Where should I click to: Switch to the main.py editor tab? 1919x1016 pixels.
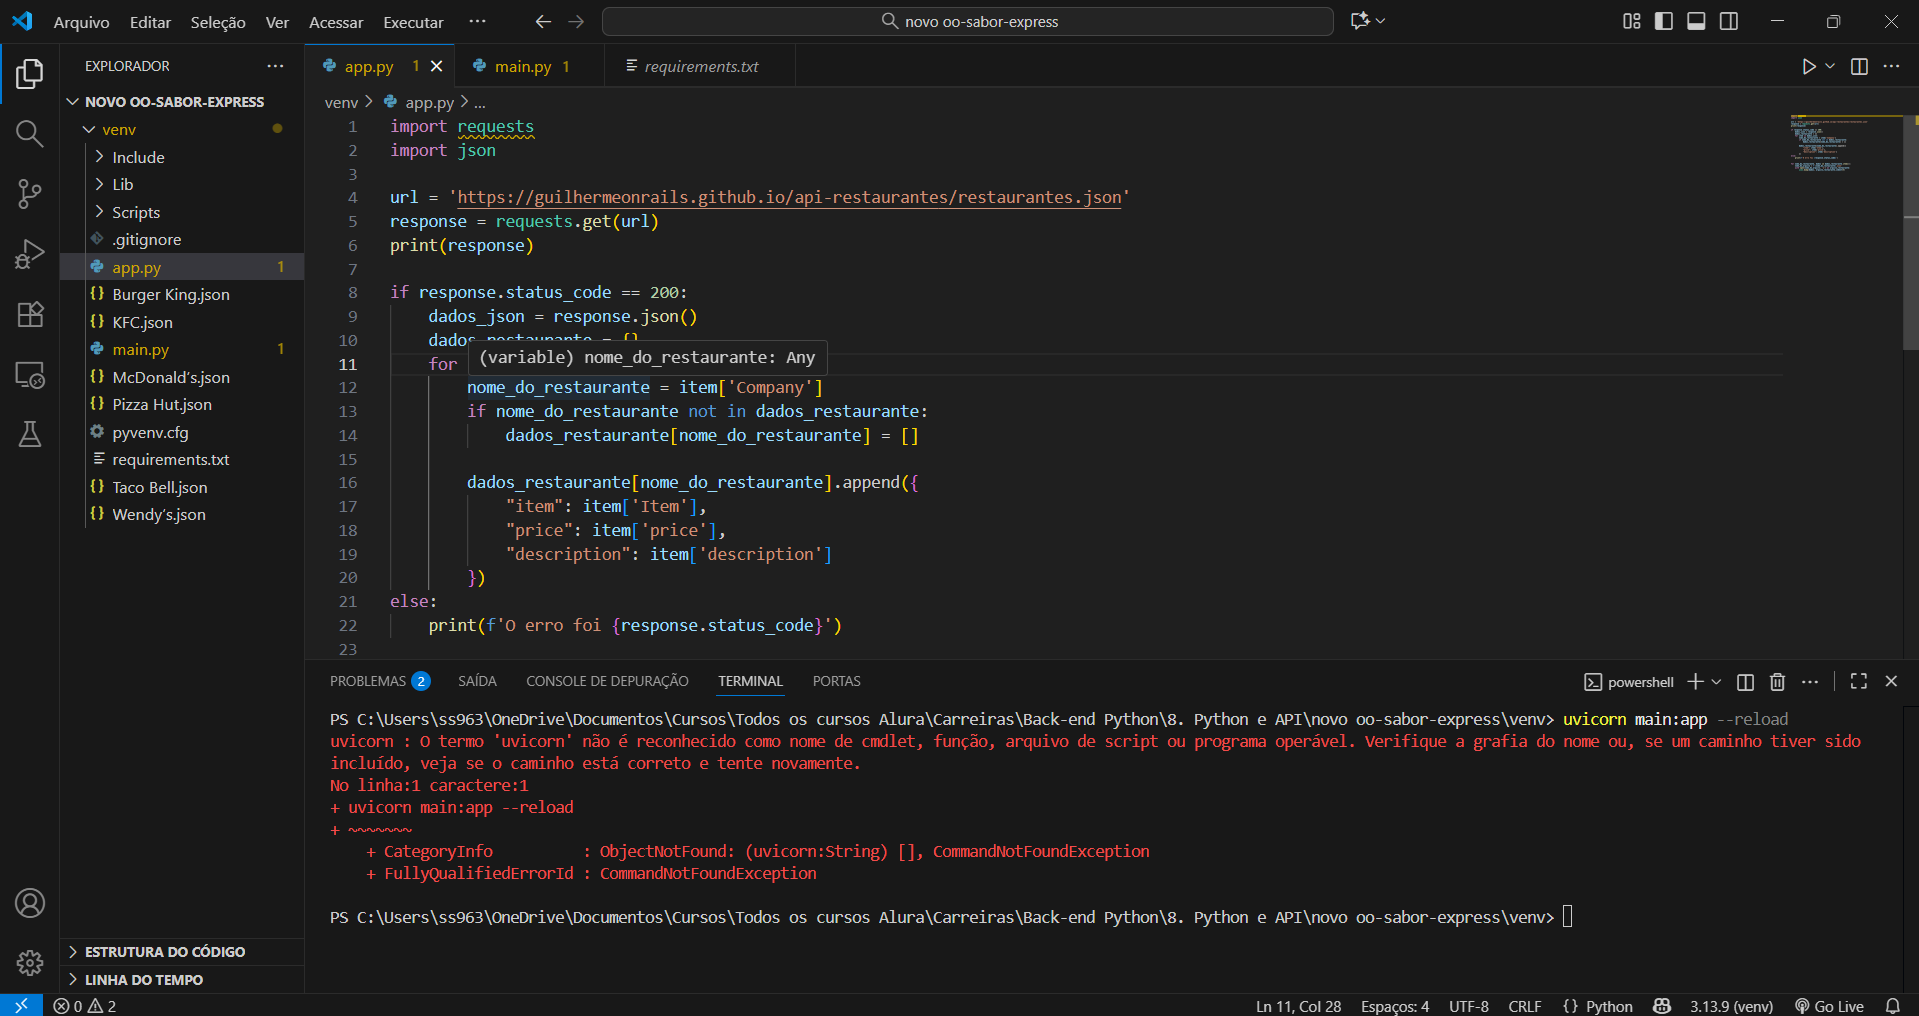tap(522, 66)
